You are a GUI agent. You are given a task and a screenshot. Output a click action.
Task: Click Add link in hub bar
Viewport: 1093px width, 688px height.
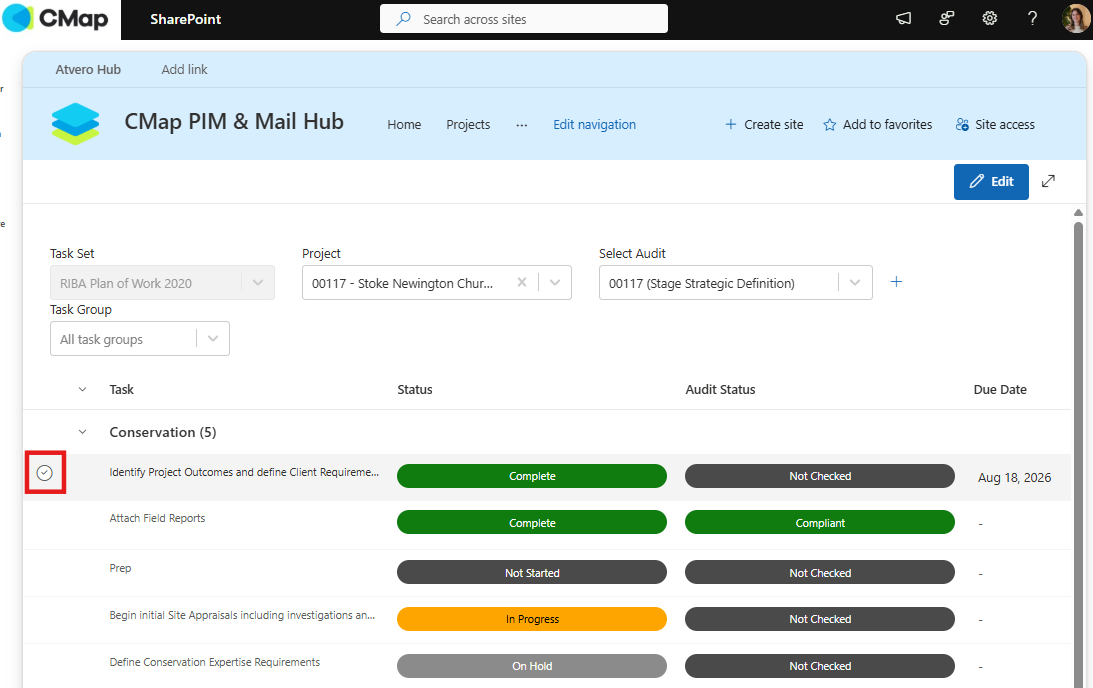[185, 69]
